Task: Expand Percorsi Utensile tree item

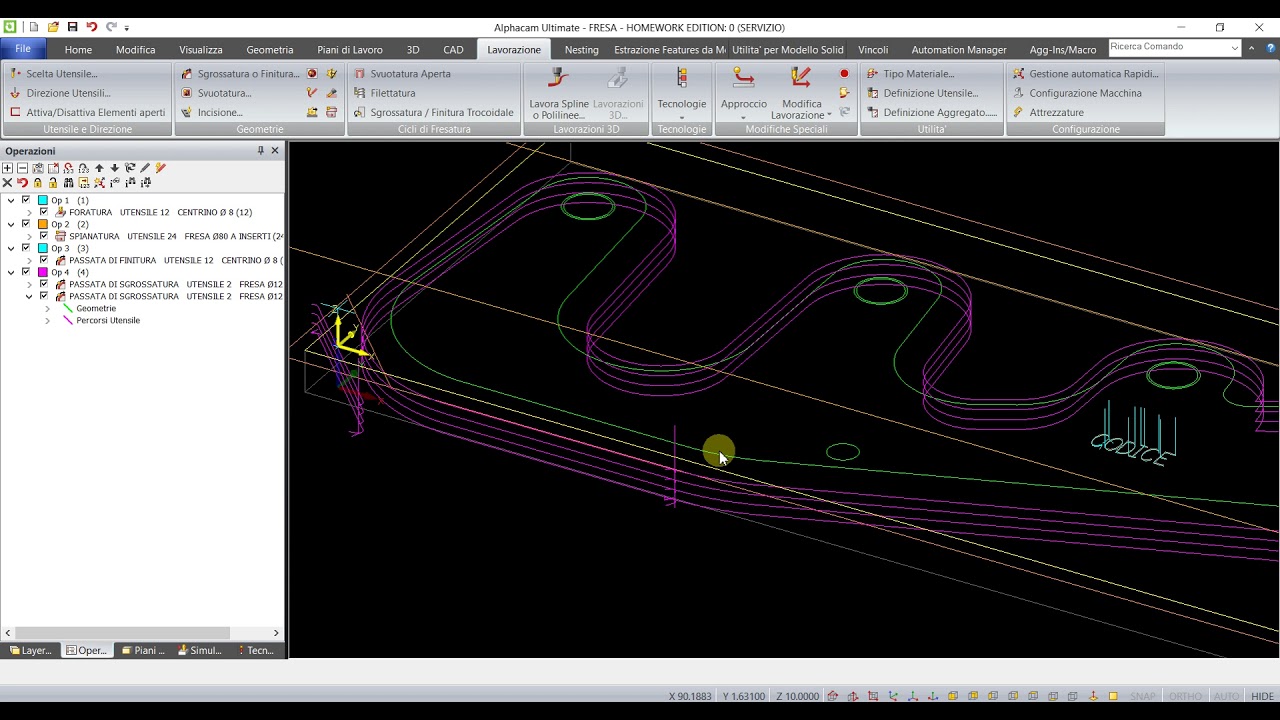Action: point(47,320)
